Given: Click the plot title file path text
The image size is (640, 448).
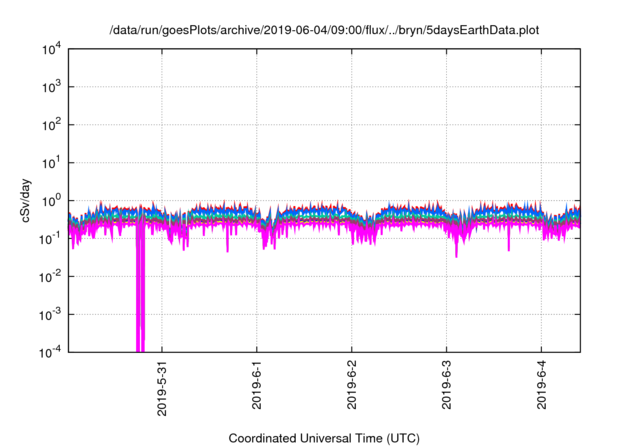Looking at the screenshot, I should click(324, 31).
